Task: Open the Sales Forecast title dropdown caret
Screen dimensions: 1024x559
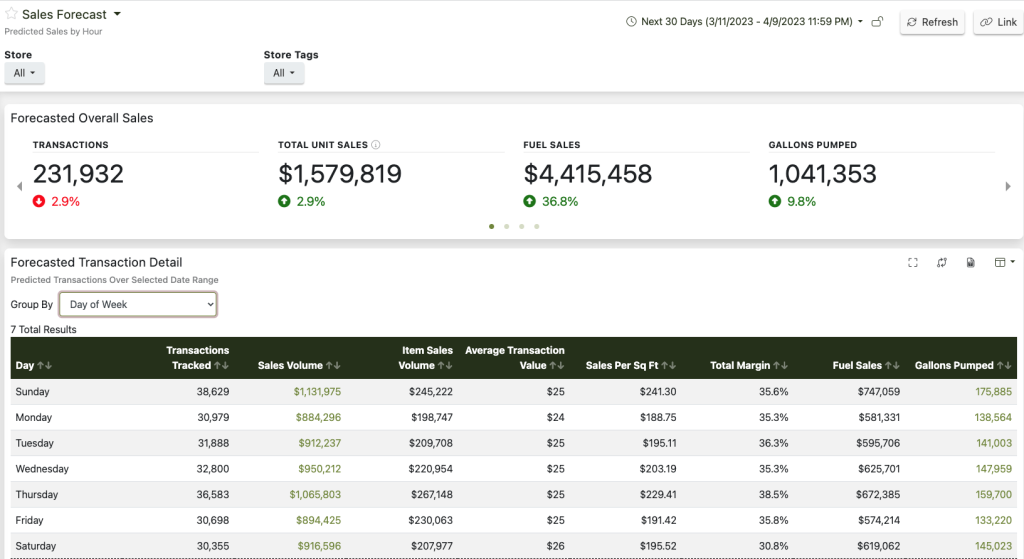Action: click(117, 14)
